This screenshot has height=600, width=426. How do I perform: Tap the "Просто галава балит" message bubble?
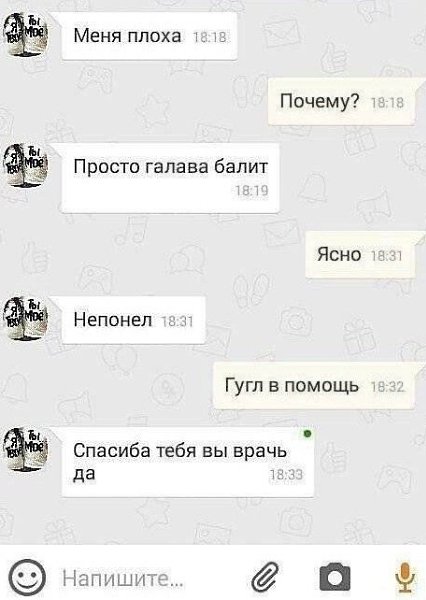point(170,178)
